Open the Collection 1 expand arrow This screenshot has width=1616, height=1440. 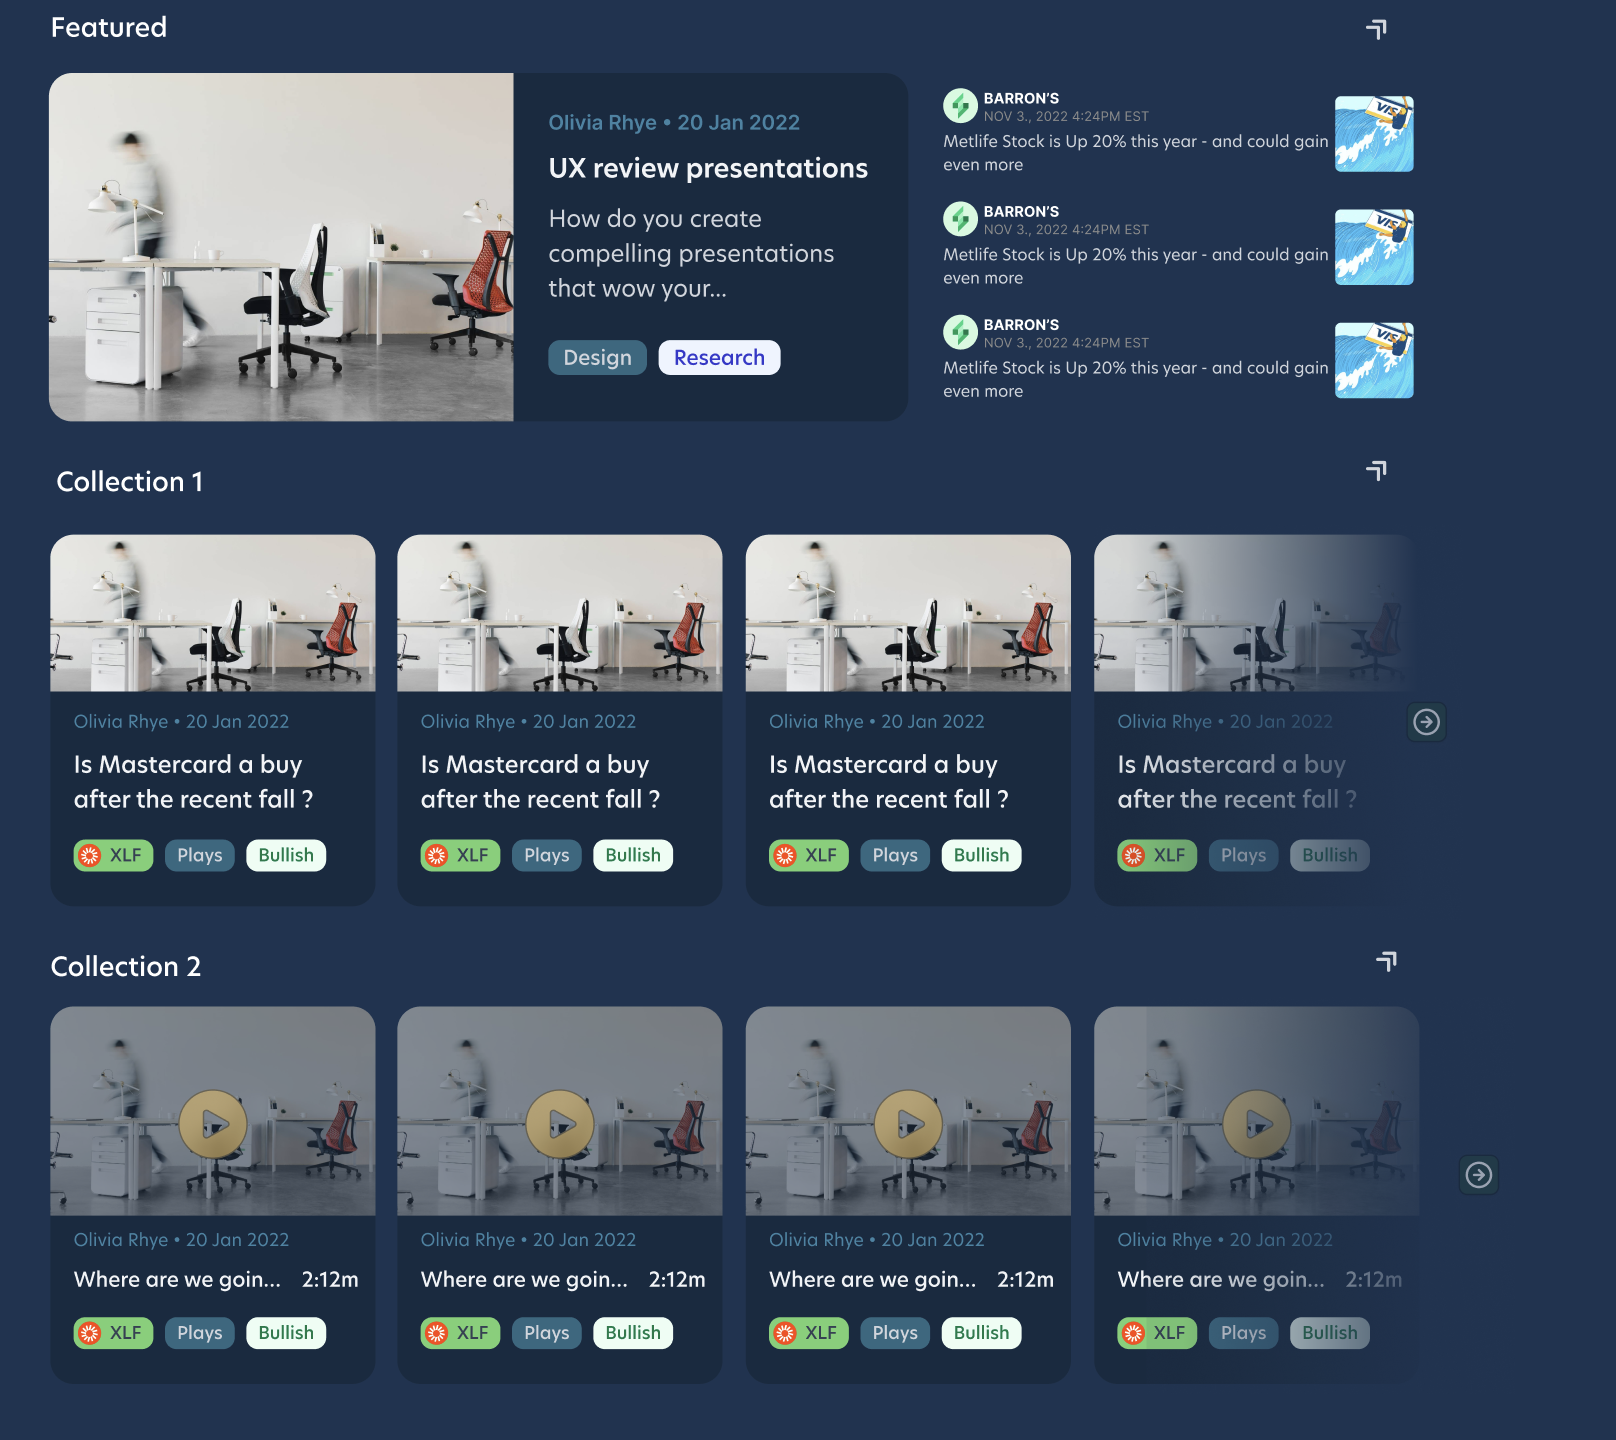click(1377, 470)
